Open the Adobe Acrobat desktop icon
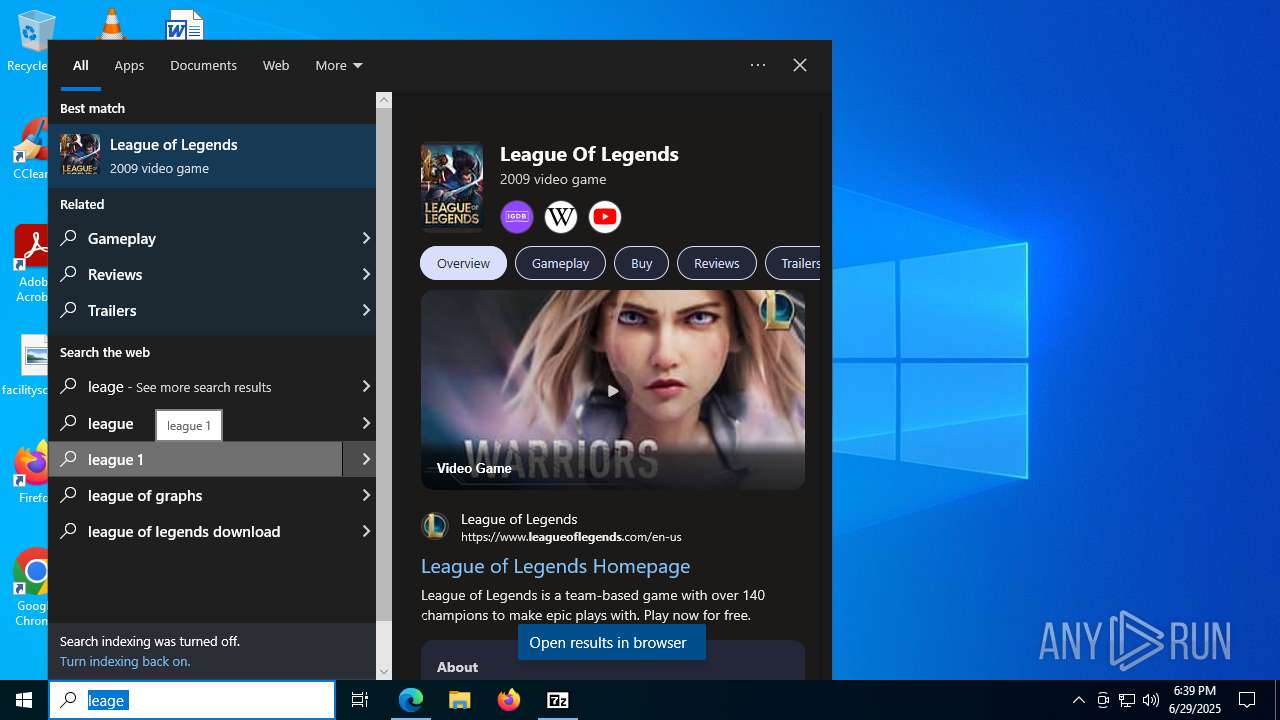1280x720 pixels. pyautogui.click(x=32, y=263)
